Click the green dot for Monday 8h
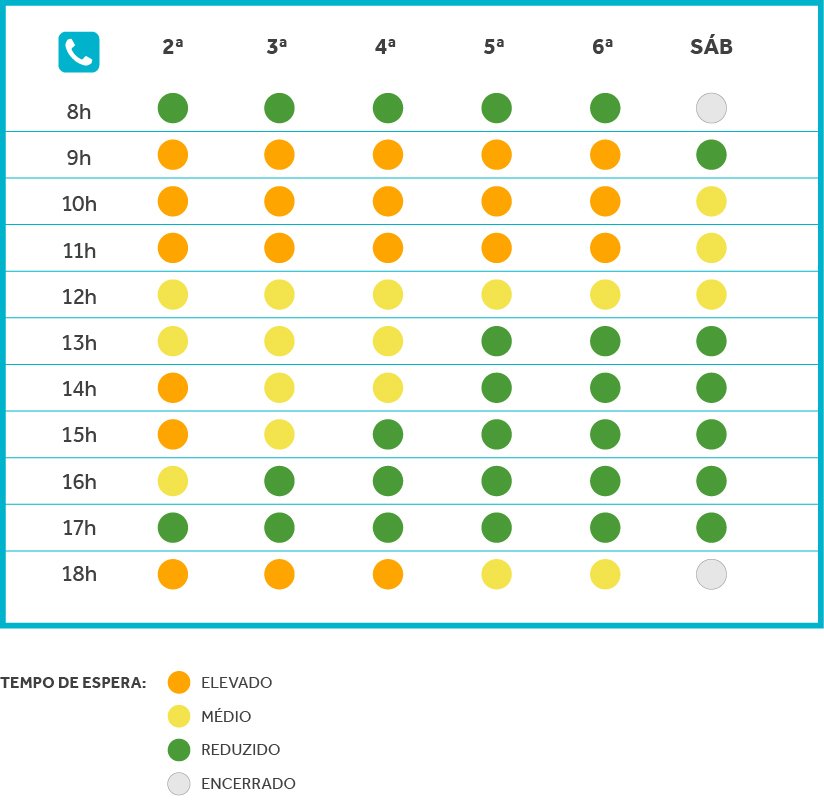This screenshot has height=800, width=824. 173,108
